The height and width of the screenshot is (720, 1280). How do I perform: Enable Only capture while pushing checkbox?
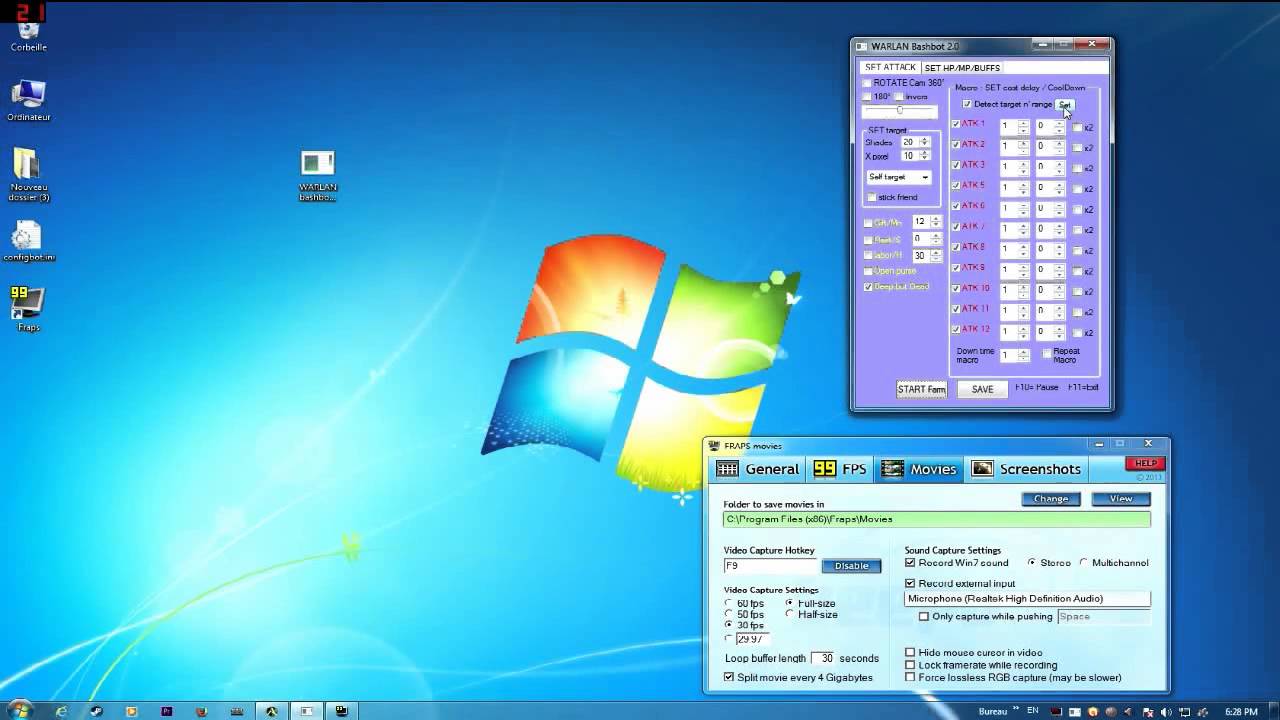[924, 617]
